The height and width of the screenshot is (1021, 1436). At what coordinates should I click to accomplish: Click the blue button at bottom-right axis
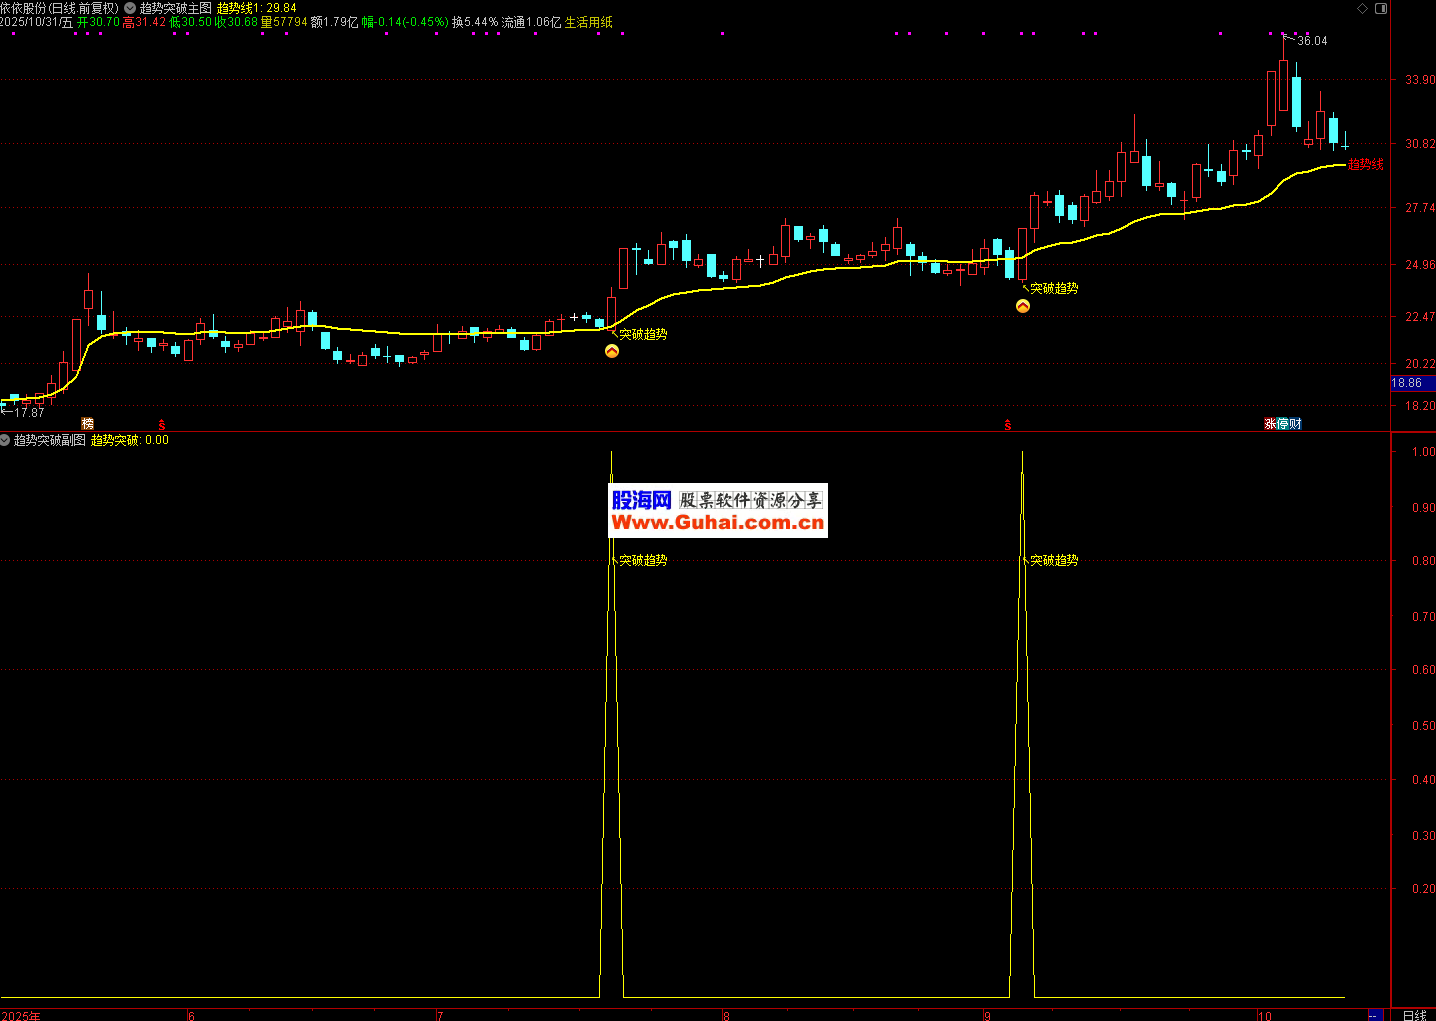click(1376, 1015)
